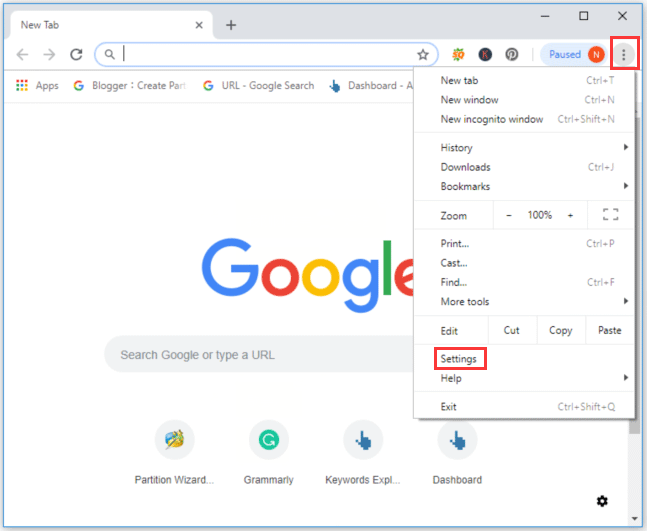
Task: Select New window menu item
Action: click(x=524, y=100)
